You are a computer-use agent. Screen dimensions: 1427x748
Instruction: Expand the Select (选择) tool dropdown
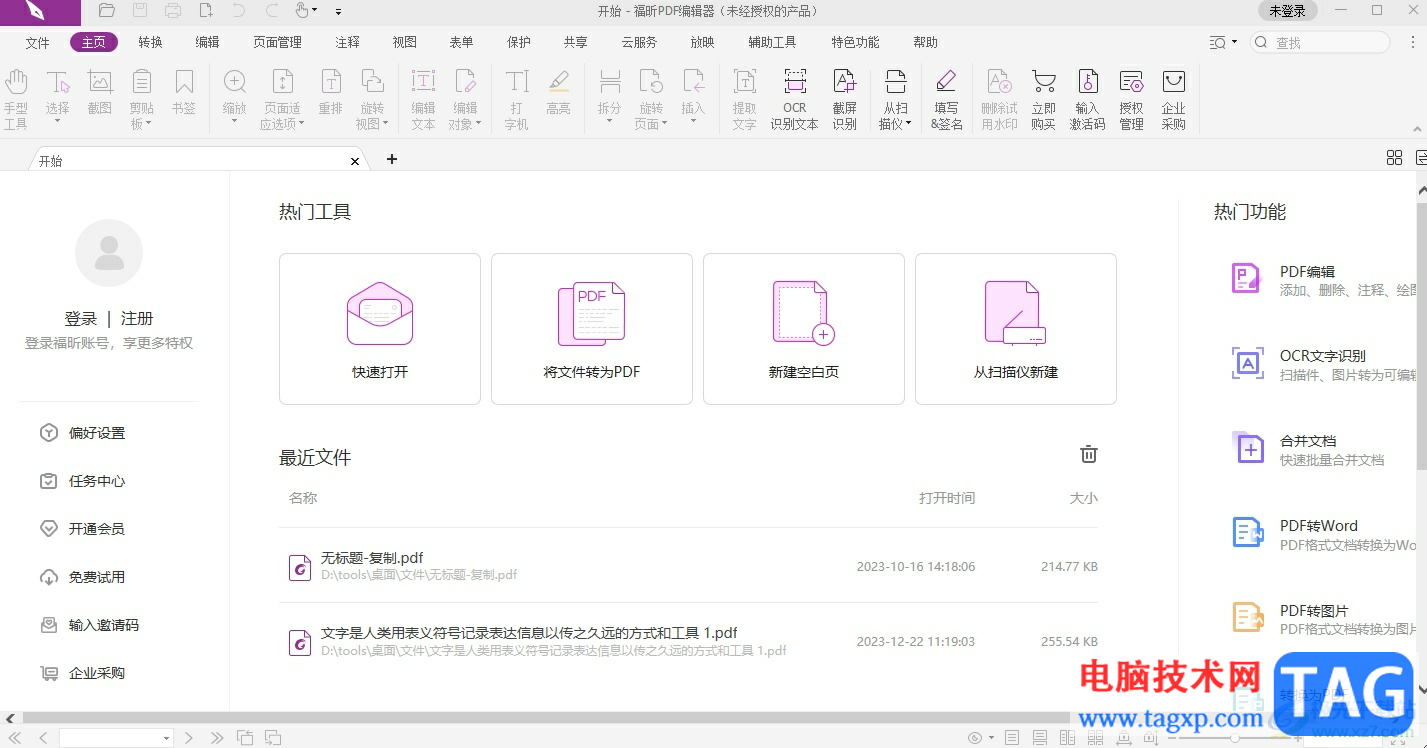click(58, 122)
